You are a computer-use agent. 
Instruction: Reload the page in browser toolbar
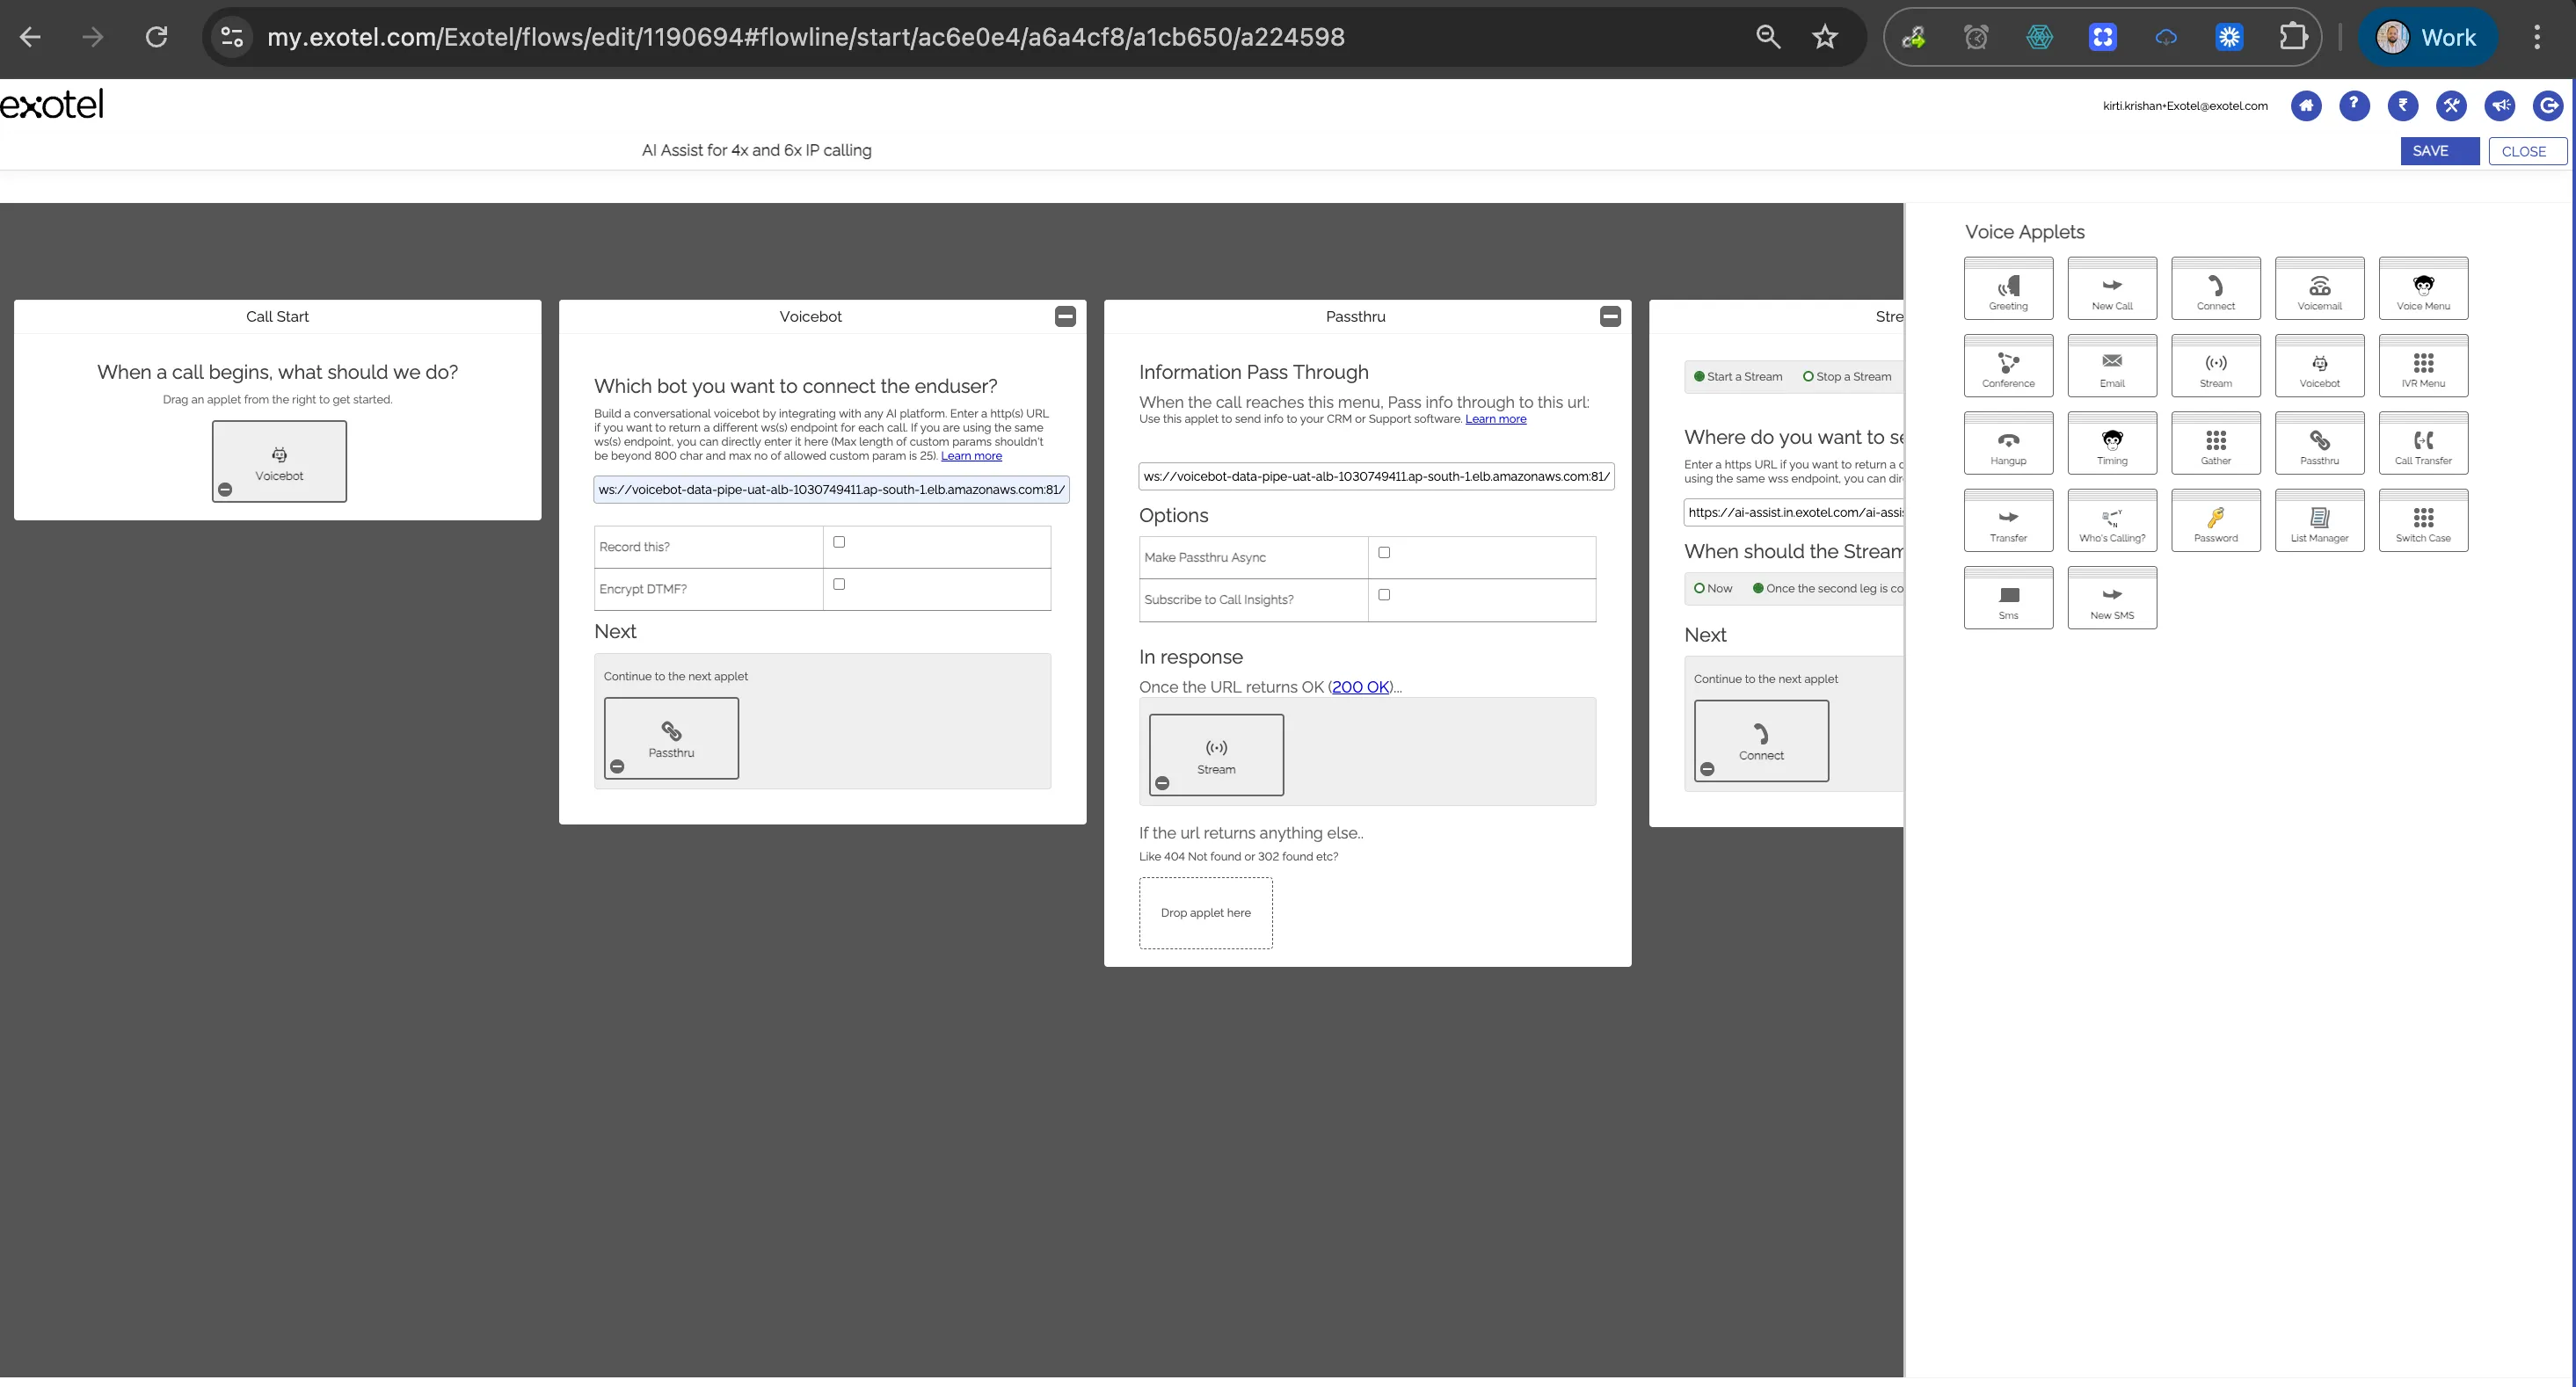coord(156,37)
